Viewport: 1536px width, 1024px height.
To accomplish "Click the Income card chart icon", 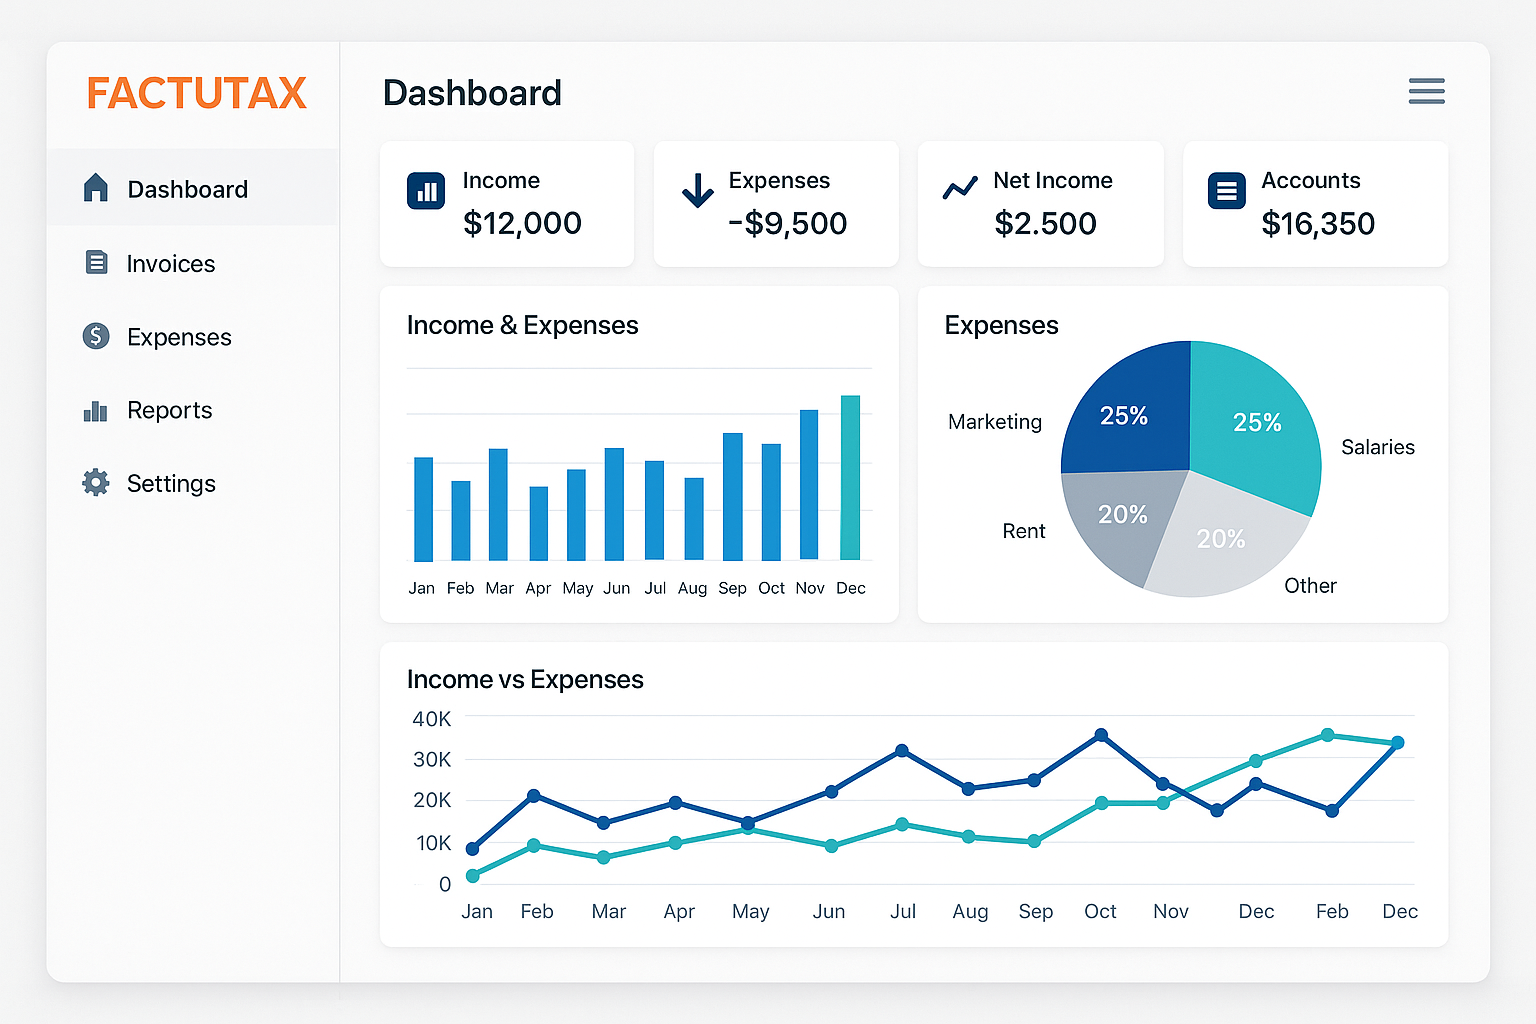I will pyautogui.click(x=426, y=191).
